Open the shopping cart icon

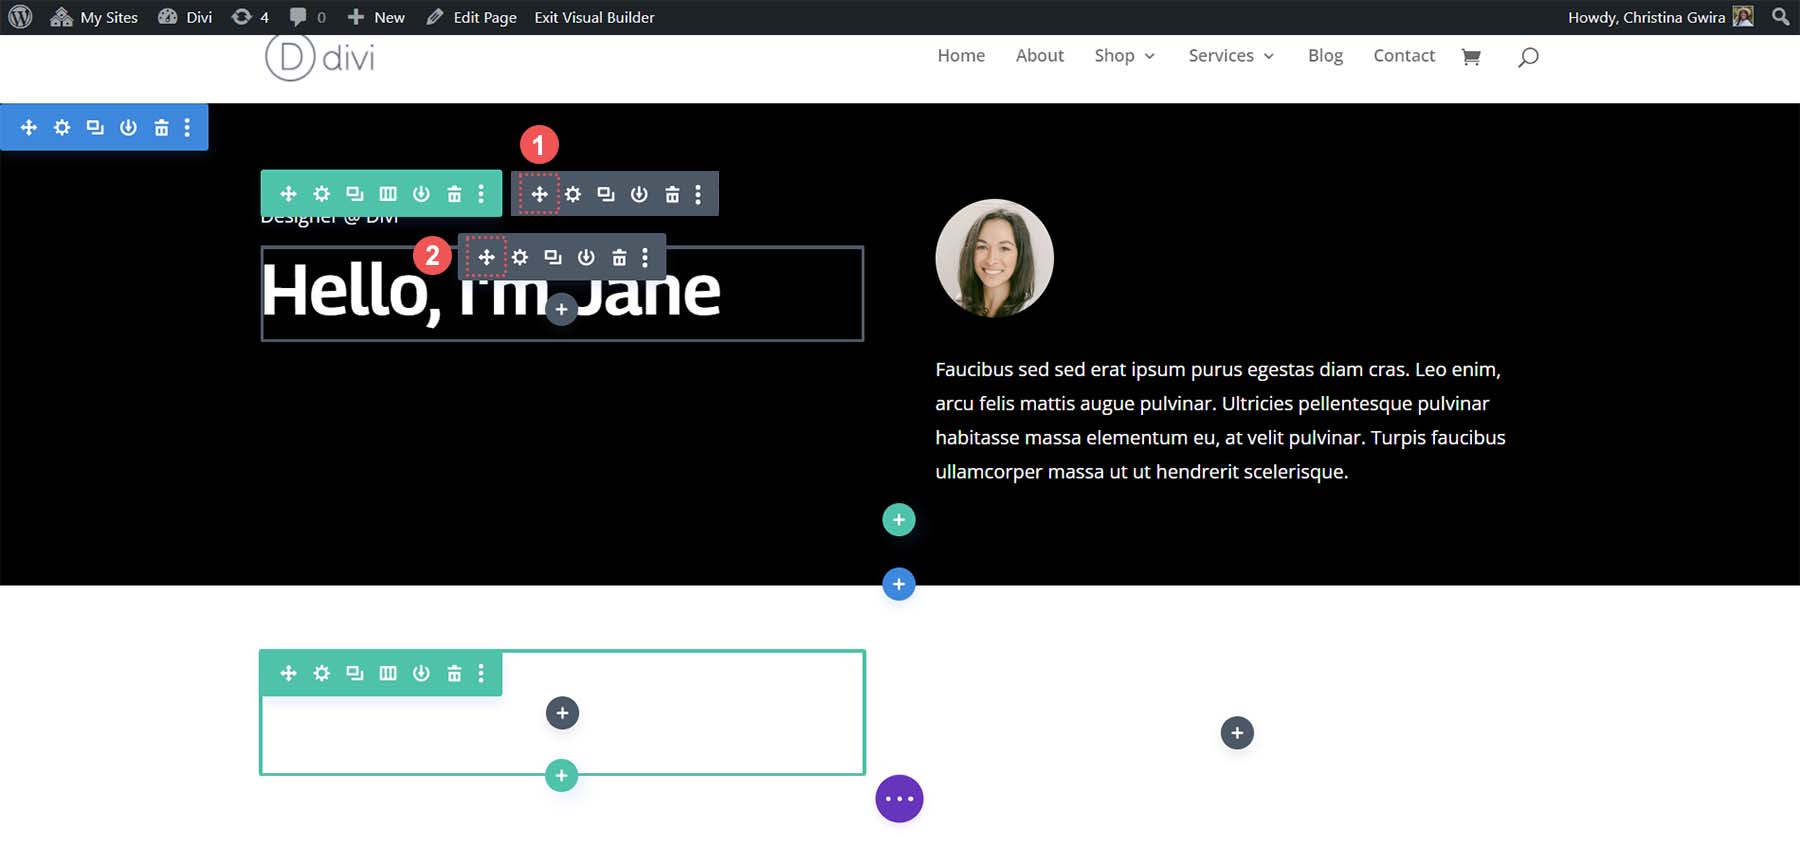coord(1470,57)
